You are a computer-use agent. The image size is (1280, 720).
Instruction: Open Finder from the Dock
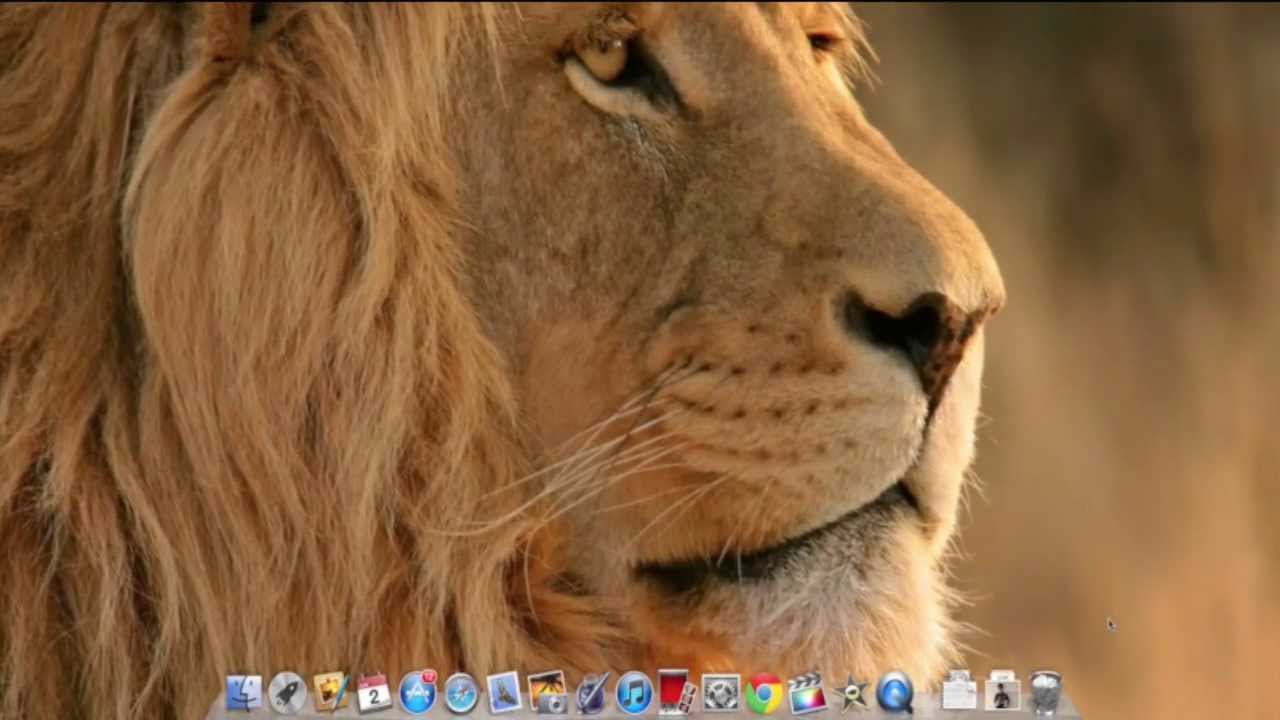(243, 693)
